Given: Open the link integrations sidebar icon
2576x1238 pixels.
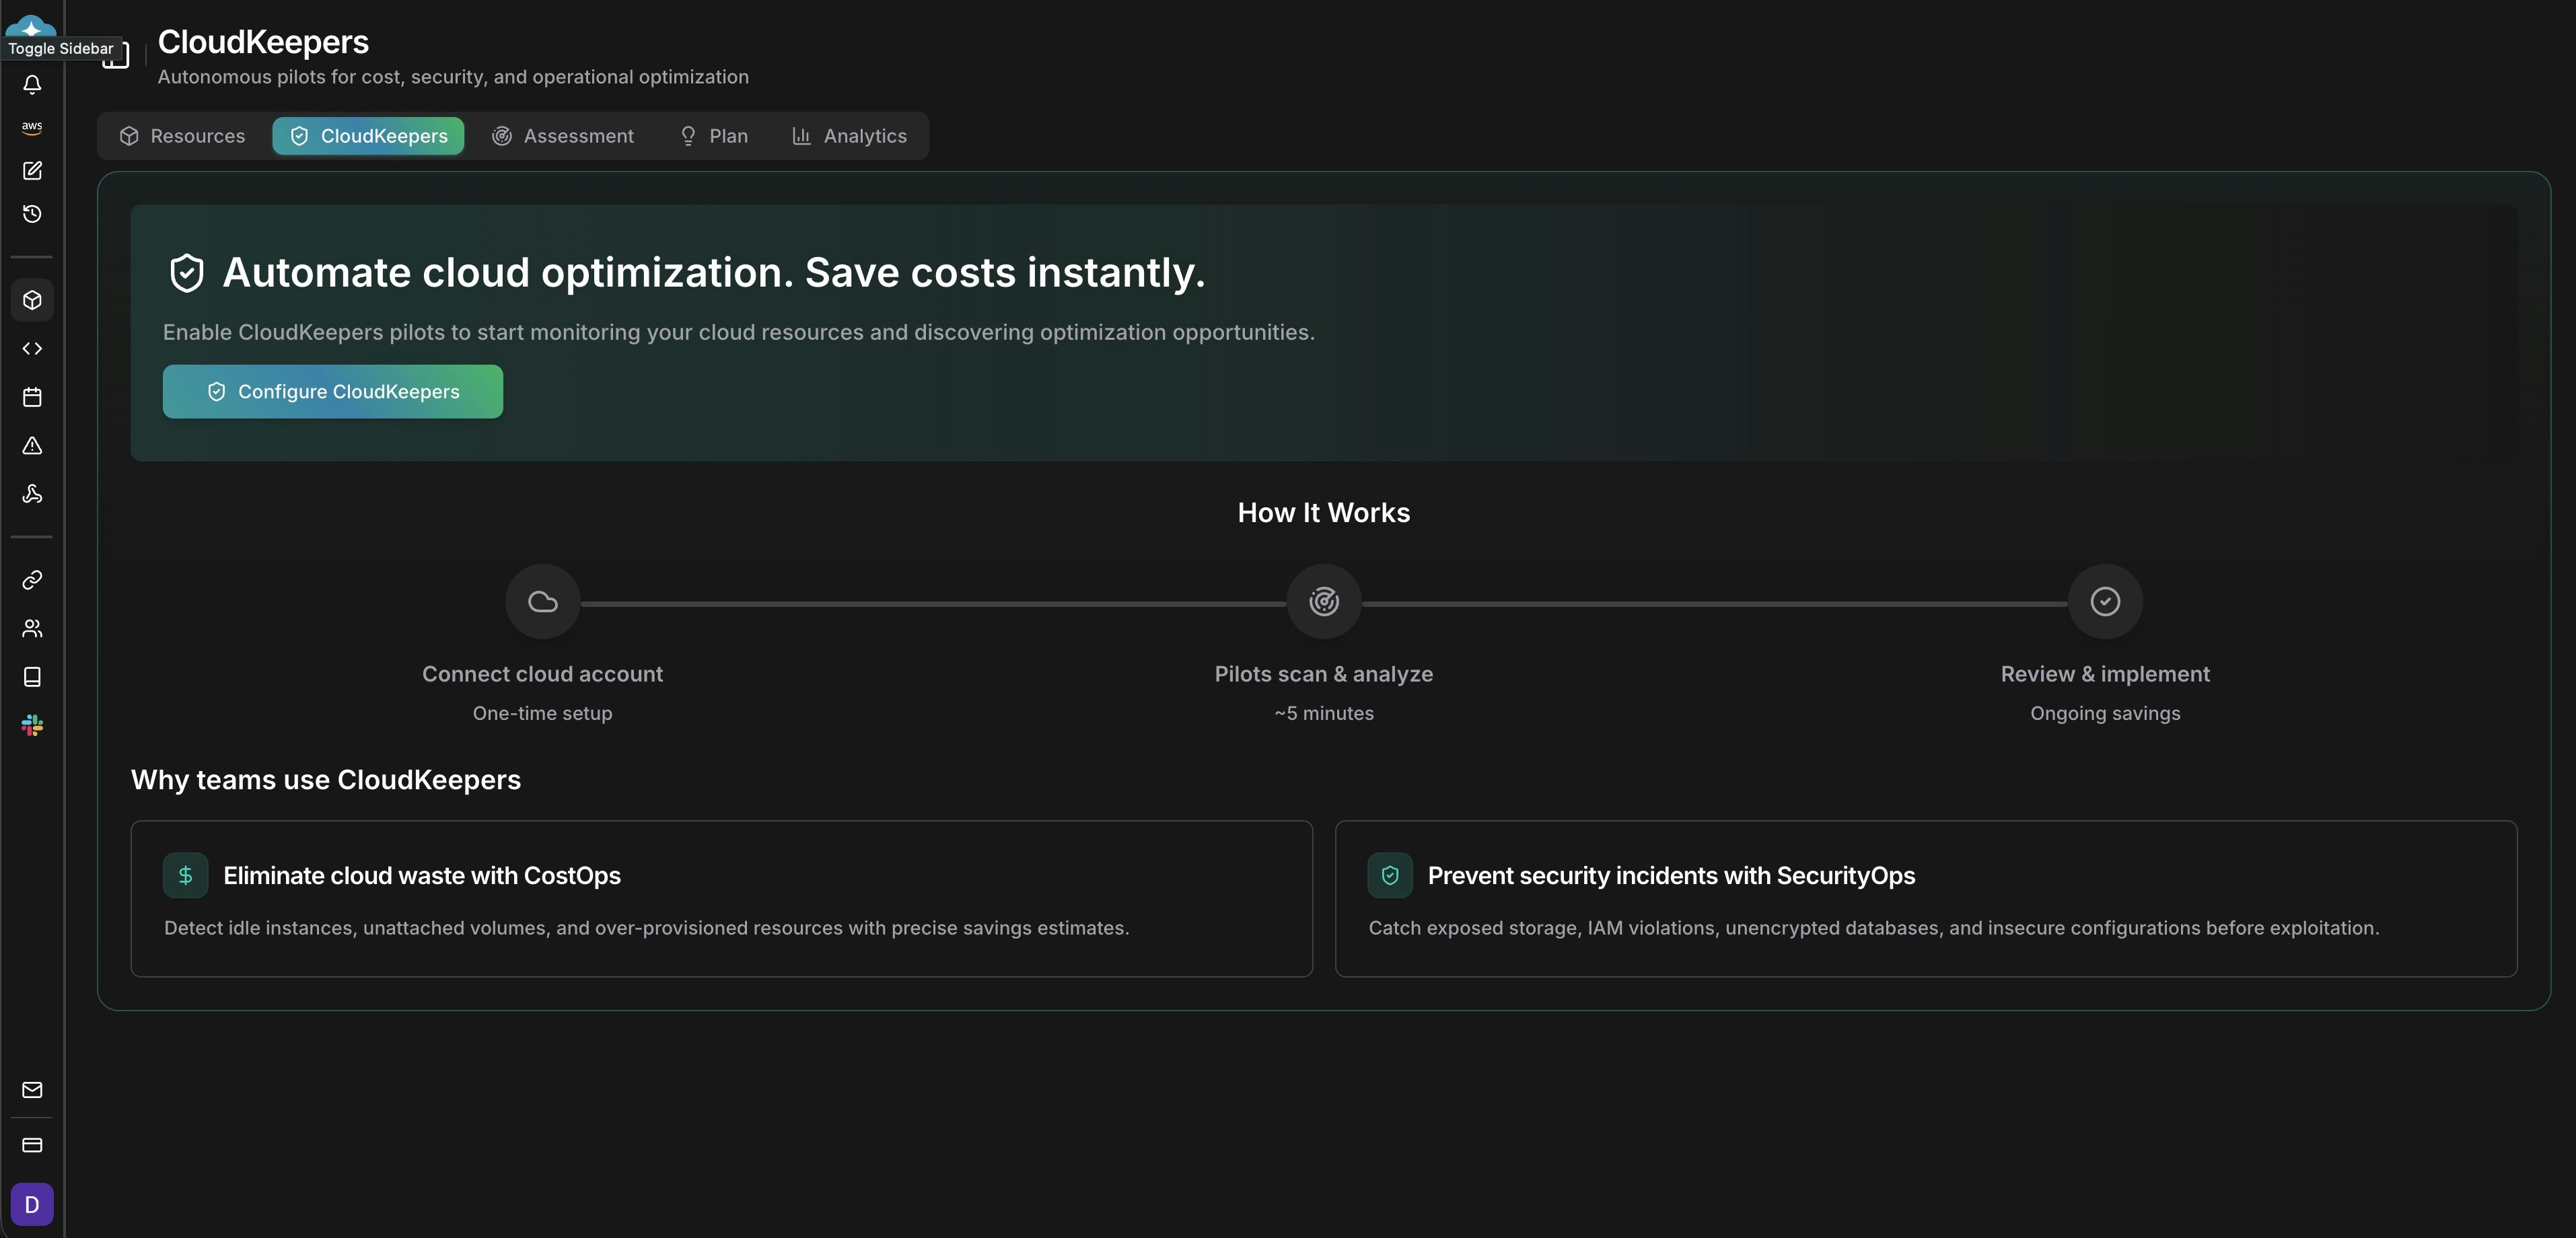Looking at the screenshot, I should [31, 579].
